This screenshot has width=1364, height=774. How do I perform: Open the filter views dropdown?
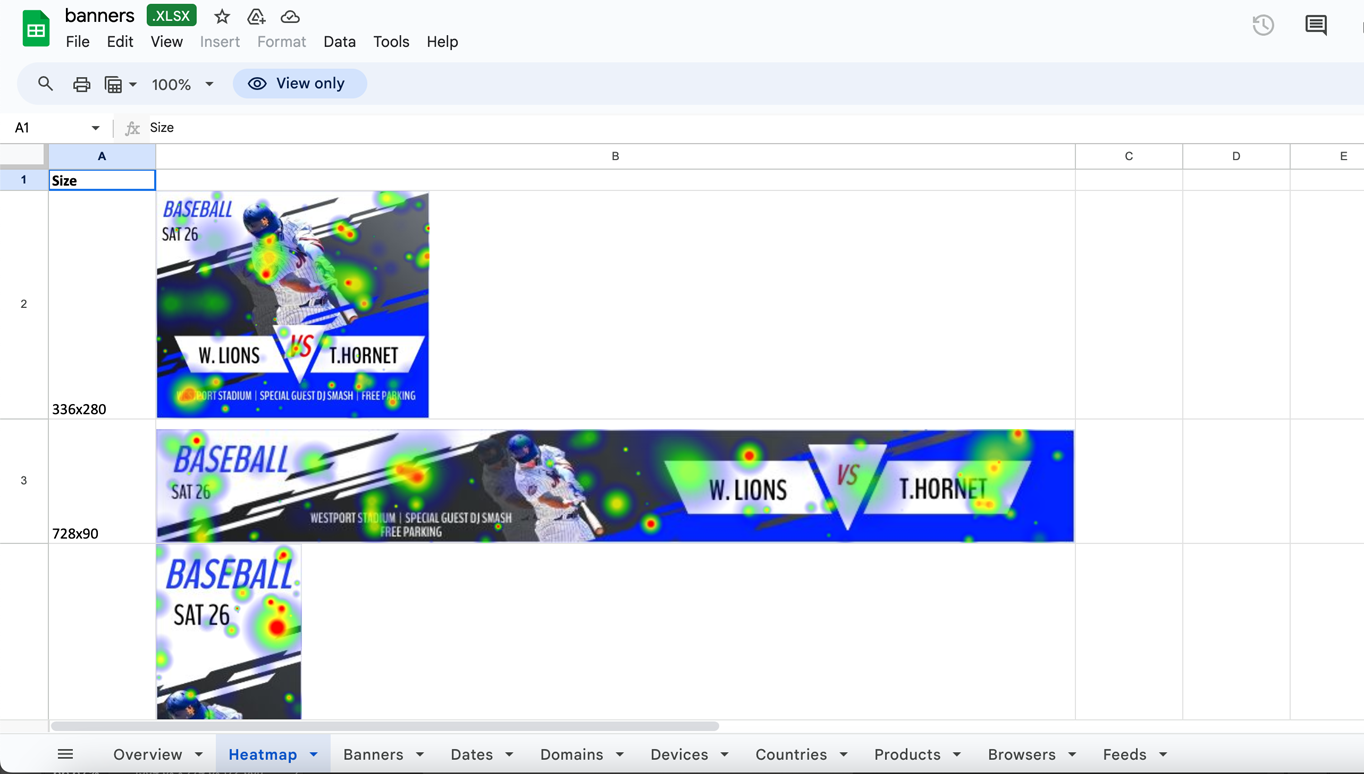point(120,84)
